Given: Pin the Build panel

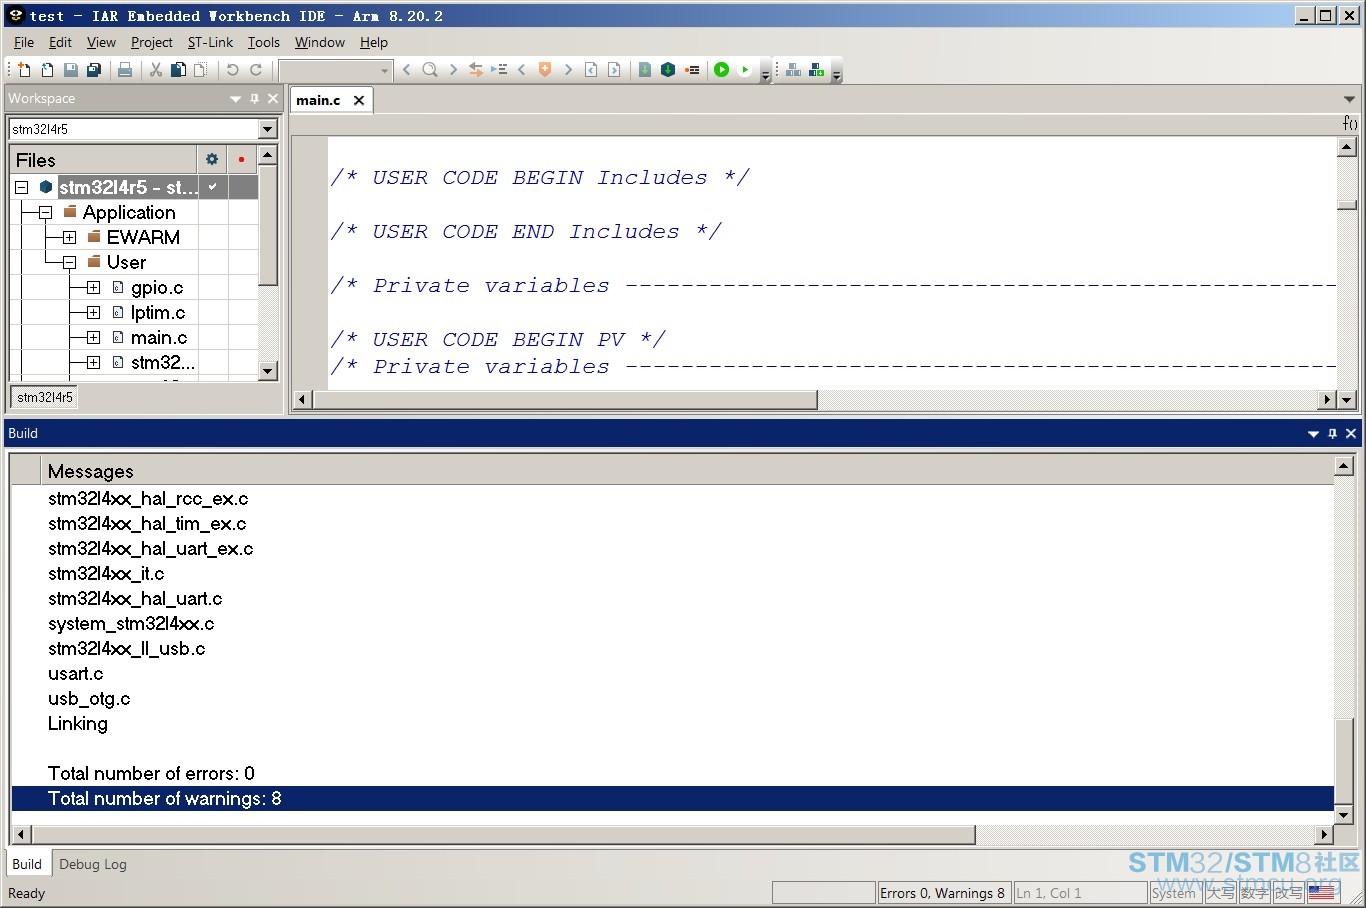Looking at the screenshot, I should click(x=1332, y=433).
